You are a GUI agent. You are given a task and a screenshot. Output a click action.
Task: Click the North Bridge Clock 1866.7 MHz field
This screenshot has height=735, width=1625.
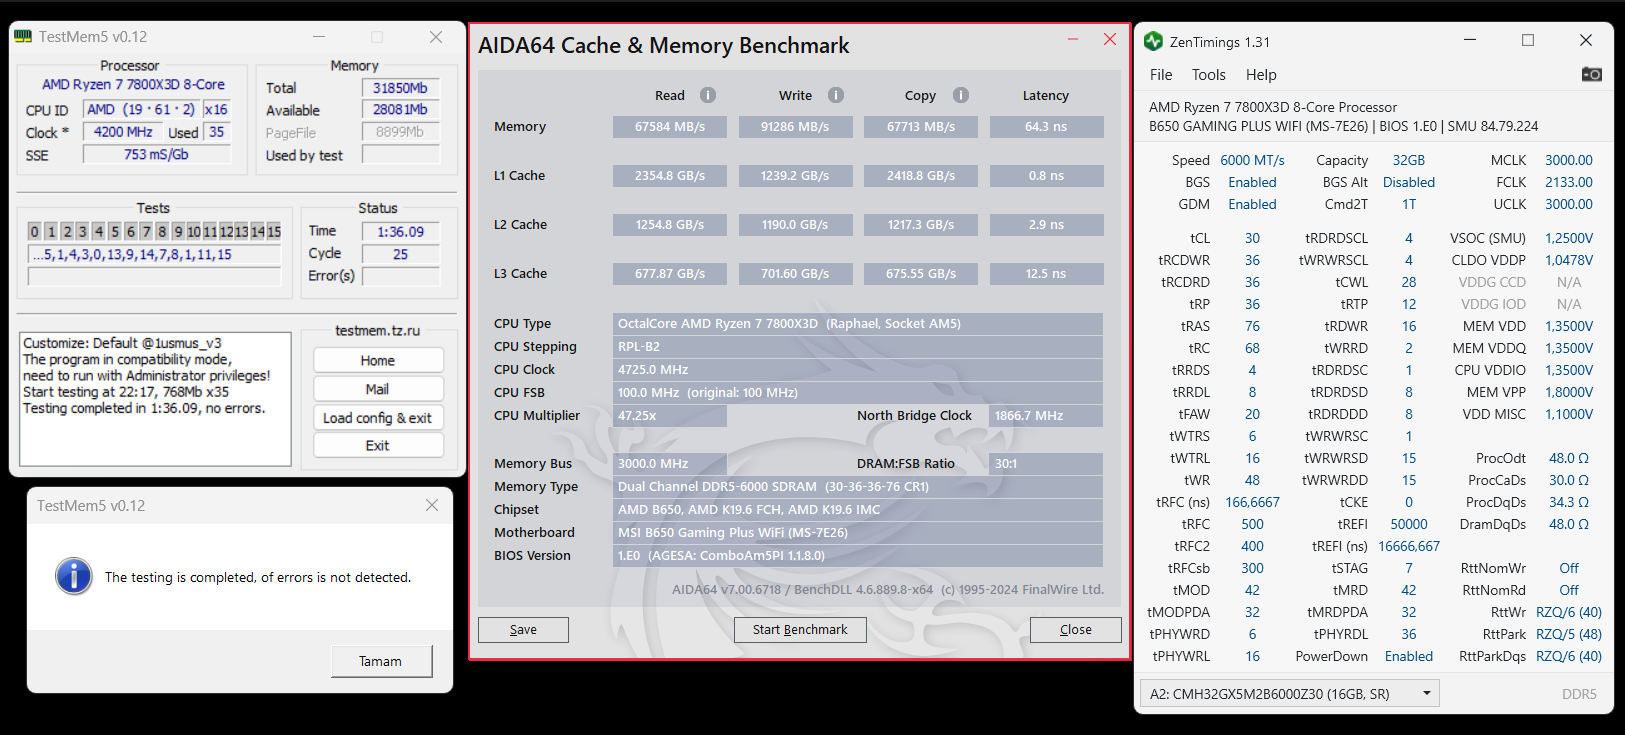(x=1046, y=416)
